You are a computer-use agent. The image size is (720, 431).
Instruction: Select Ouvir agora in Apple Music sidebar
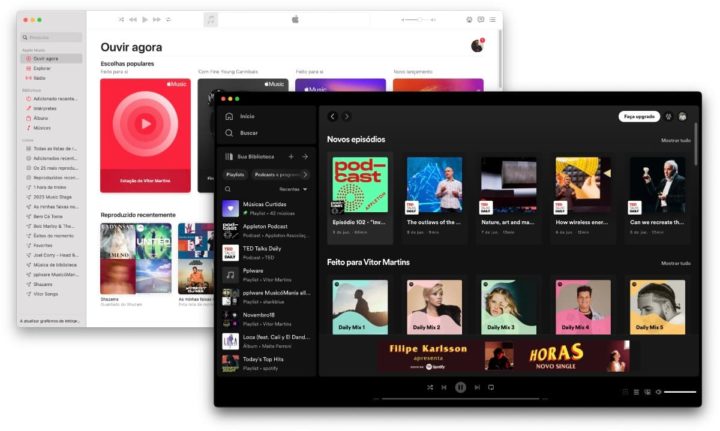tap(51, 59)
